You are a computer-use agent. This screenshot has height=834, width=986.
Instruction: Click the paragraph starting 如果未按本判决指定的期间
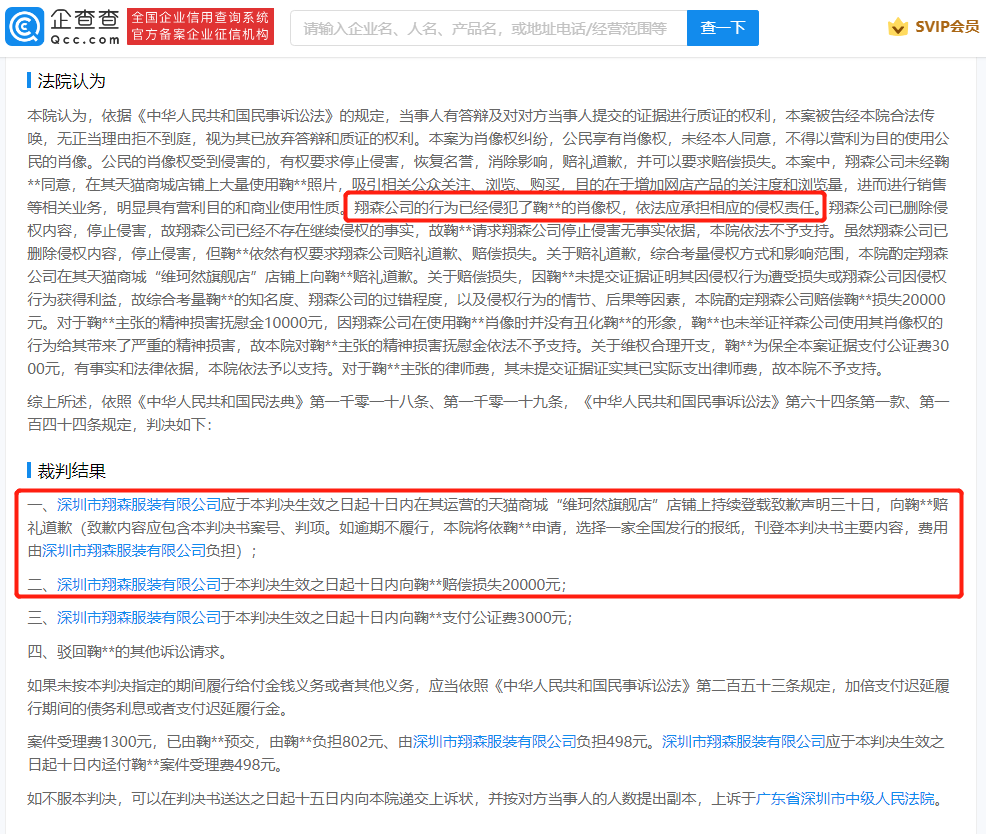[488, 697]
